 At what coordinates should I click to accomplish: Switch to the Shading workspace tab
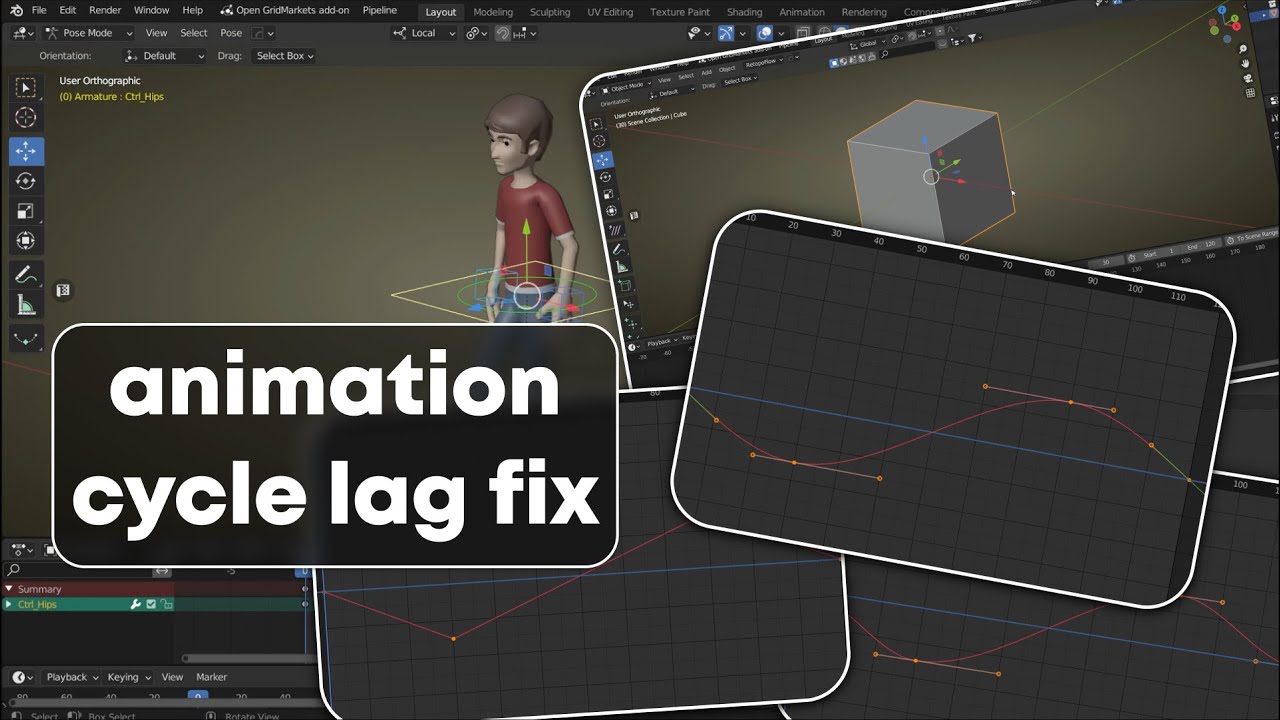point(744,12)
